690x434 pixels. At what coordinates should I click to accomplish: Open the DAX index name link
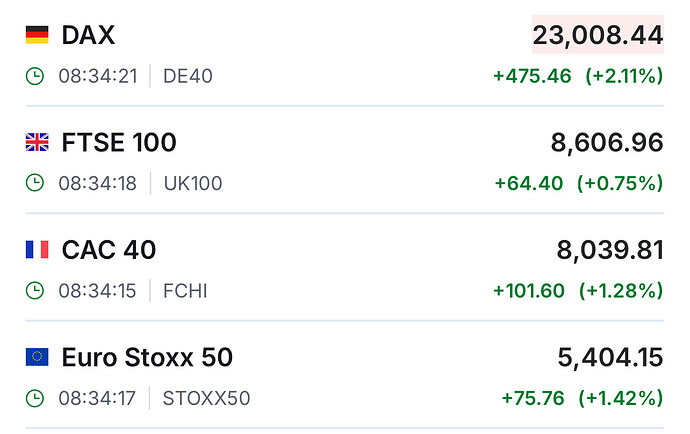click(x=88, y=36)
